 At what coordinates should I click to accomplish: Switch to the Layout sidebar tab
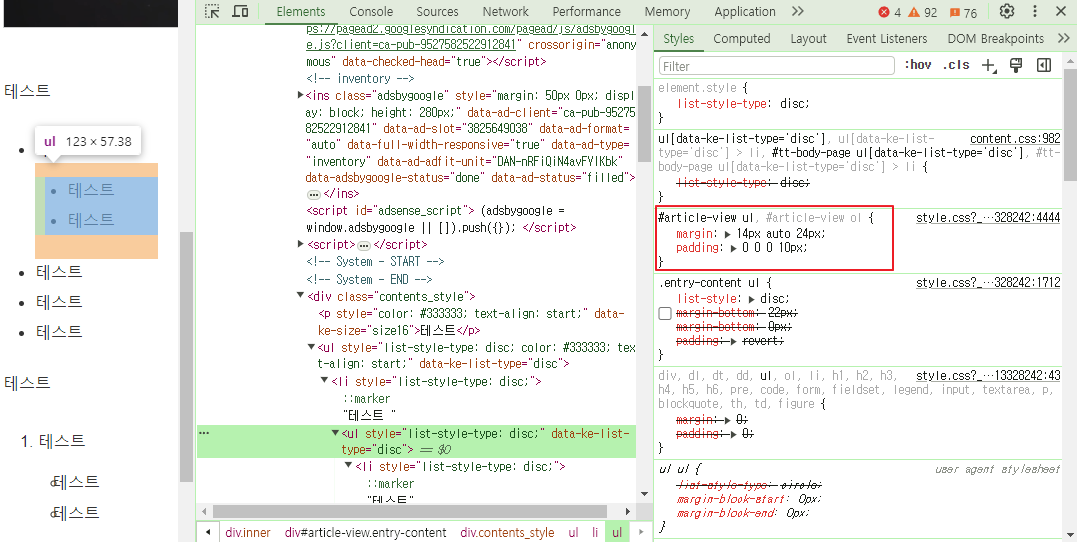(x=808, y=38)
